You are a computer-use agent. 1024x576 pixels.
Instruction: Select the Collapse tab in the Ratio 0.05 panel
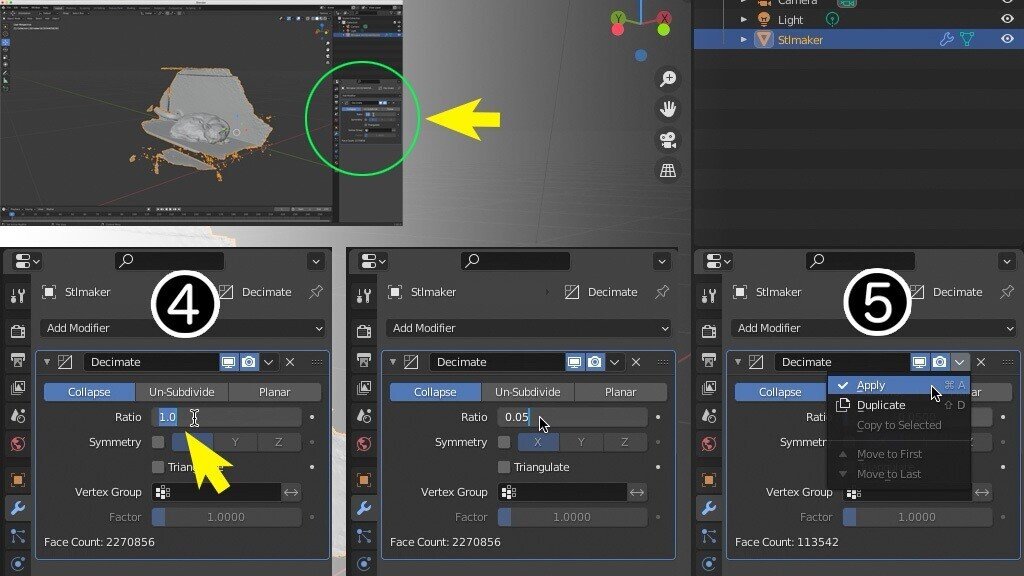tap(435, 392)
